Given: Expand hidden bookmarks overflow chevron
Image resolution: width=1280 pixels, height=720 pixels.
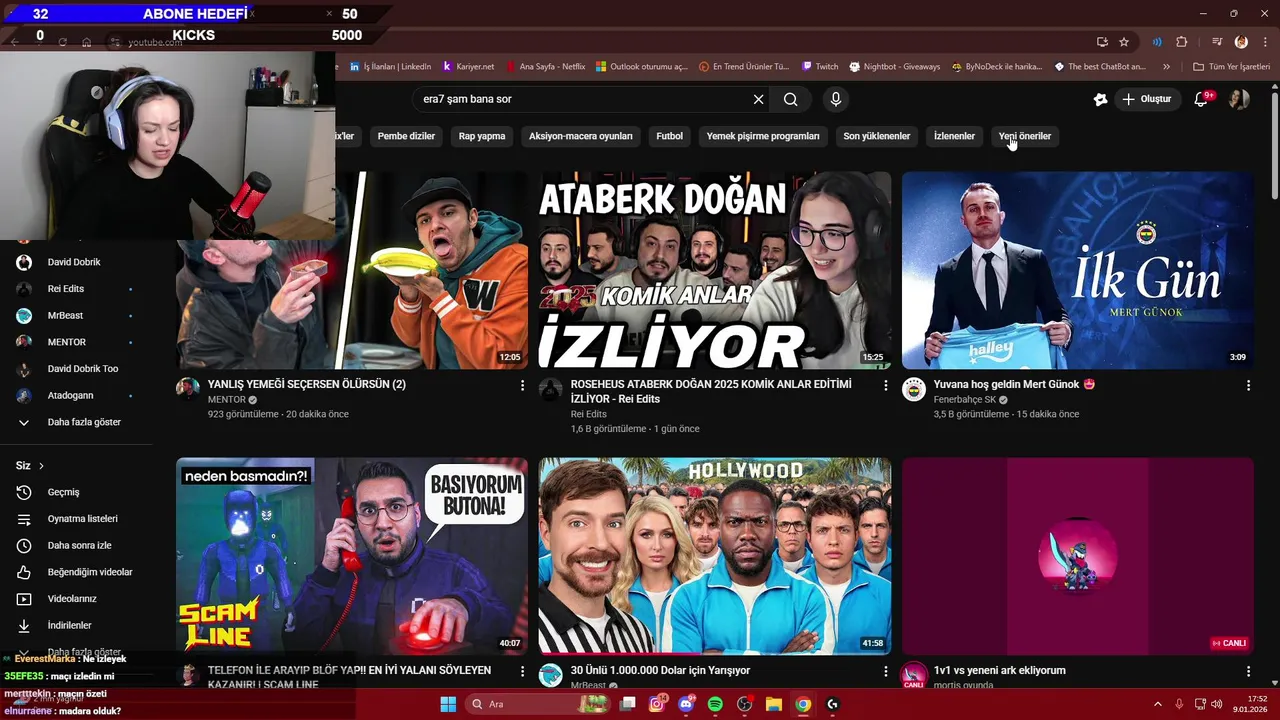Looking at the screenshot, I should click(x=1166, y=67).
